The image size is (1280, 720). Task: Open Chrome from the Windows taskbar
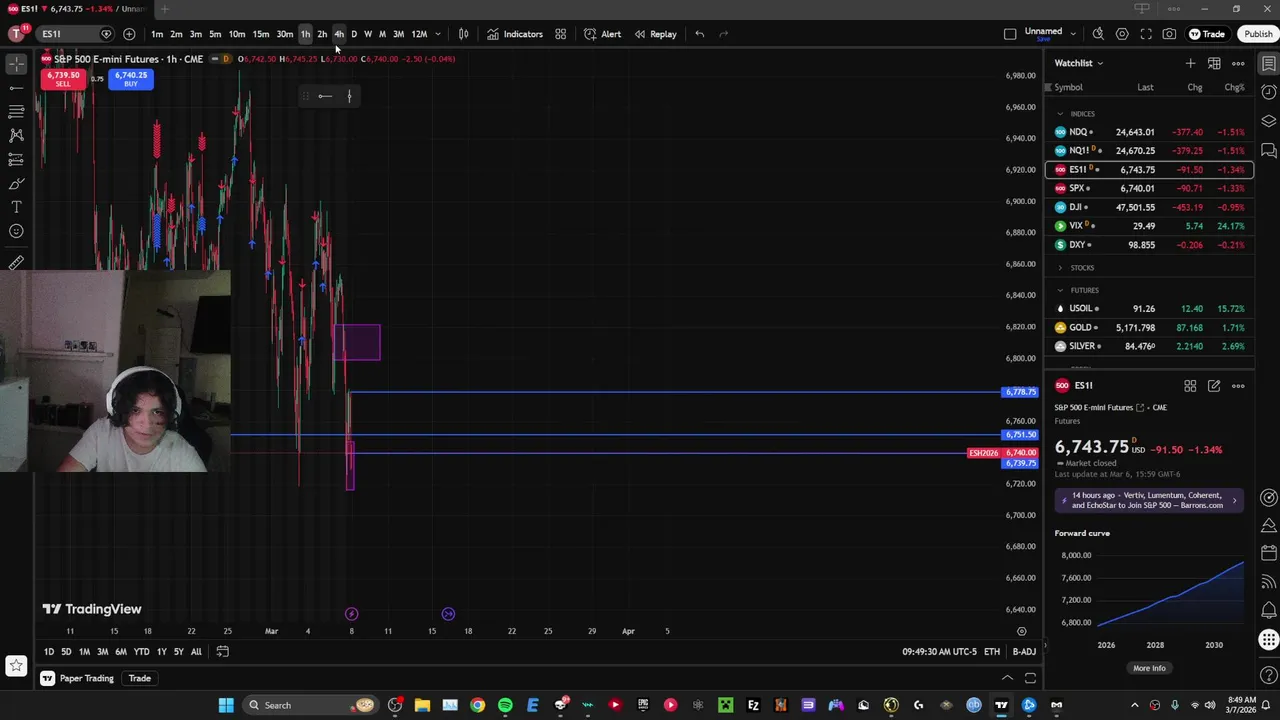[477, 705]
